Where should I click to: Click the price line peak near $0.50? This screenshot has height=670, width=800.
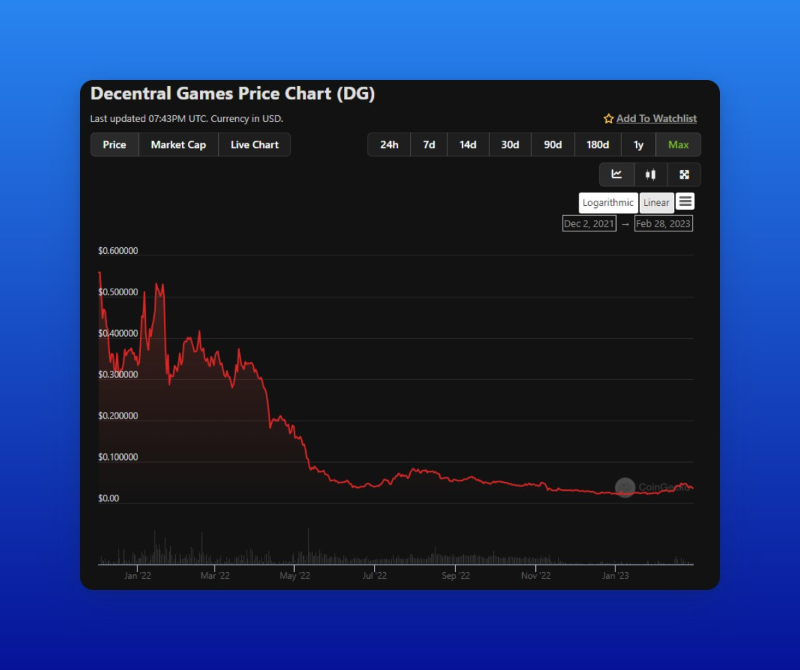coord(157,284)
